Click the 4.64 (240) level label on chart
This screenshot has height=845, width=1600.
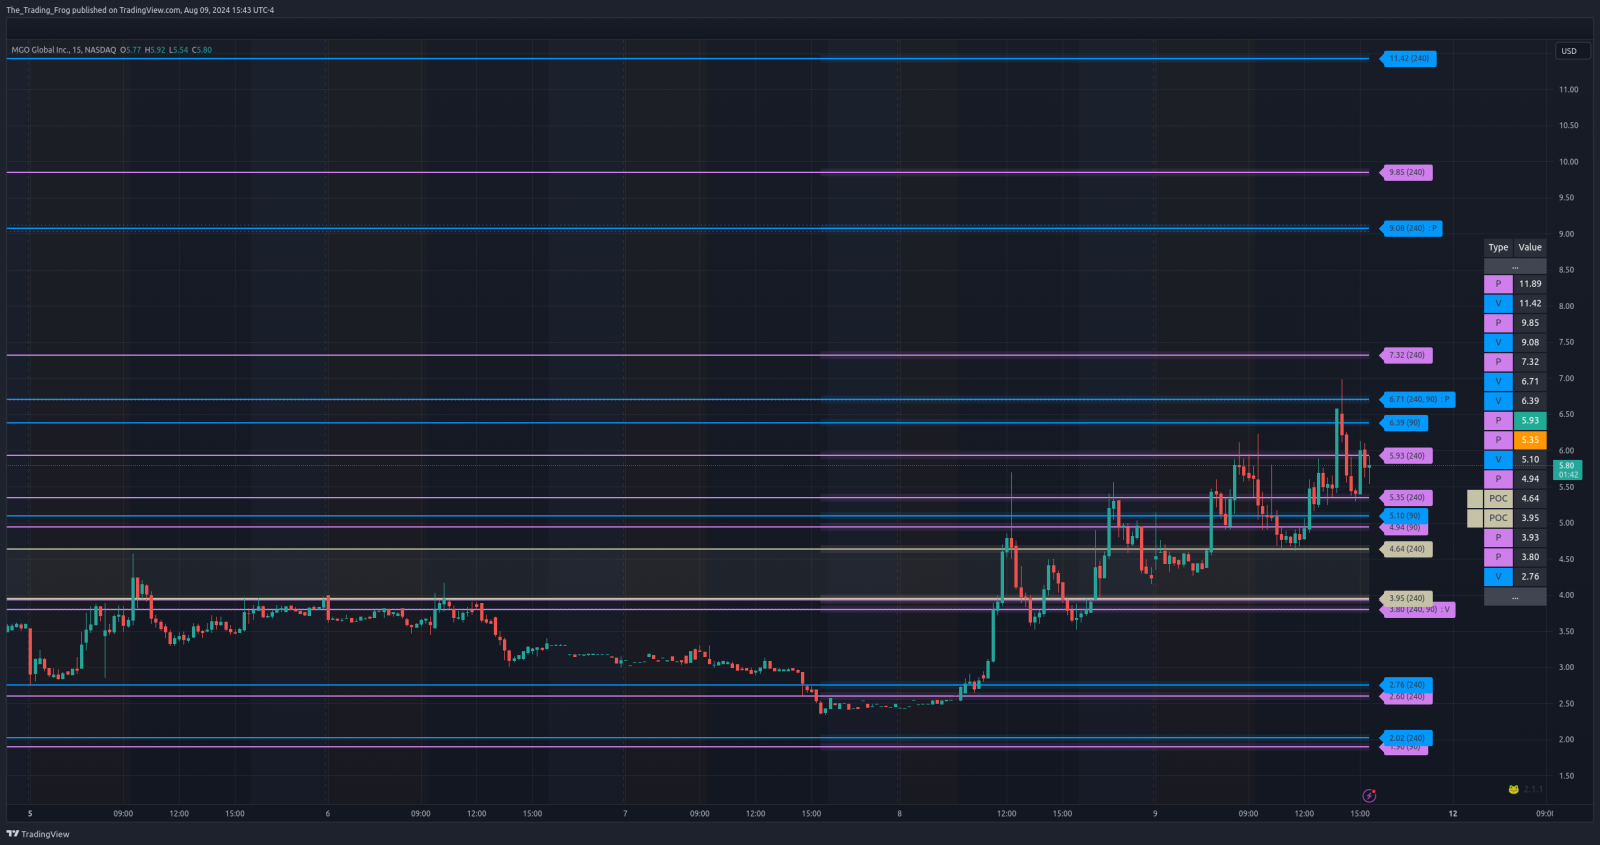tap(1406, 549)
